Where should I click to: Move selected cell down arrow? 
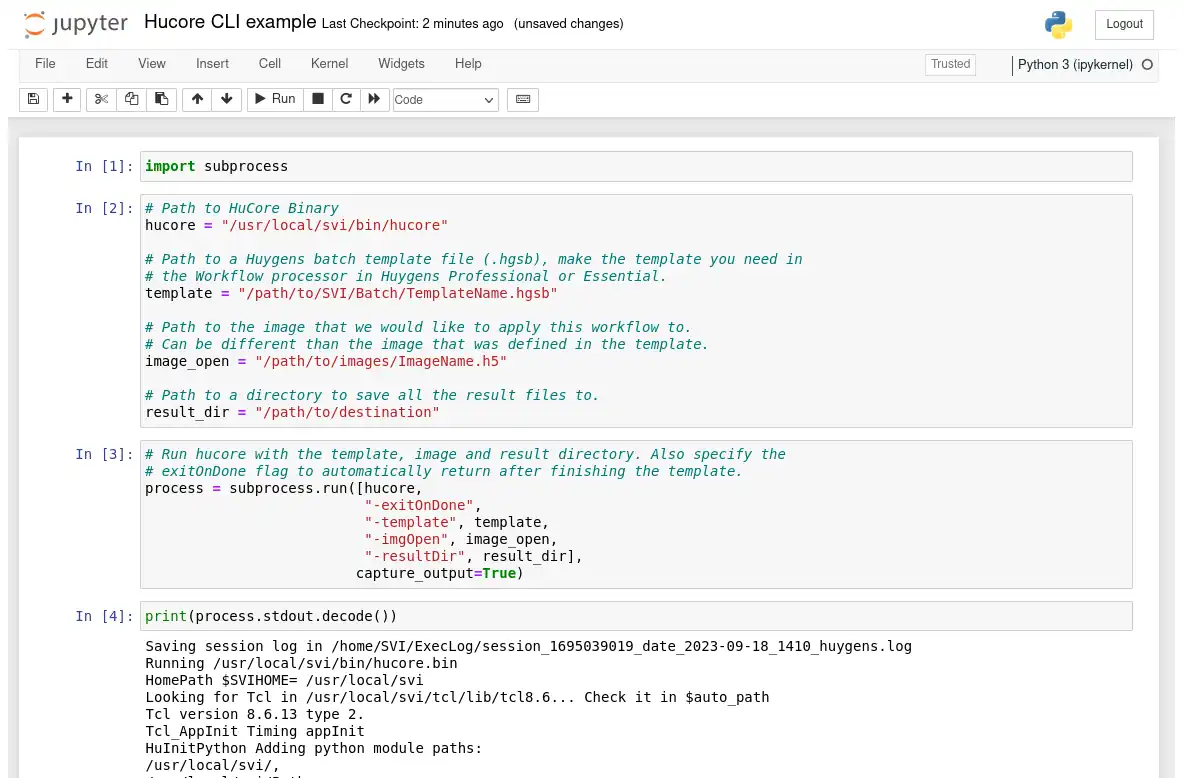pos(227,99)
